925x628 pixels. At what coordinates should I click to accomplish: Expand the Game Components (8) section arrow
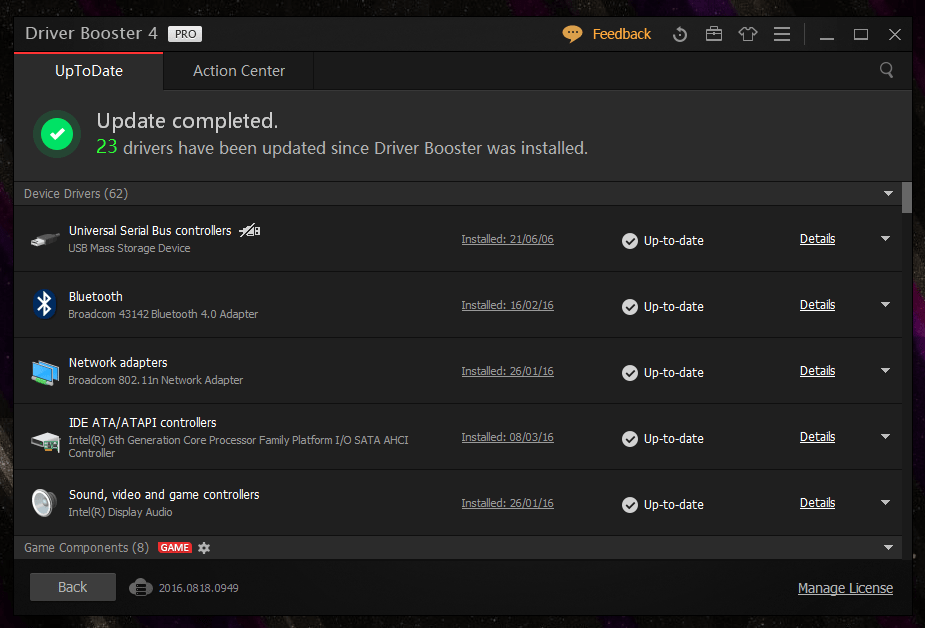888,548
